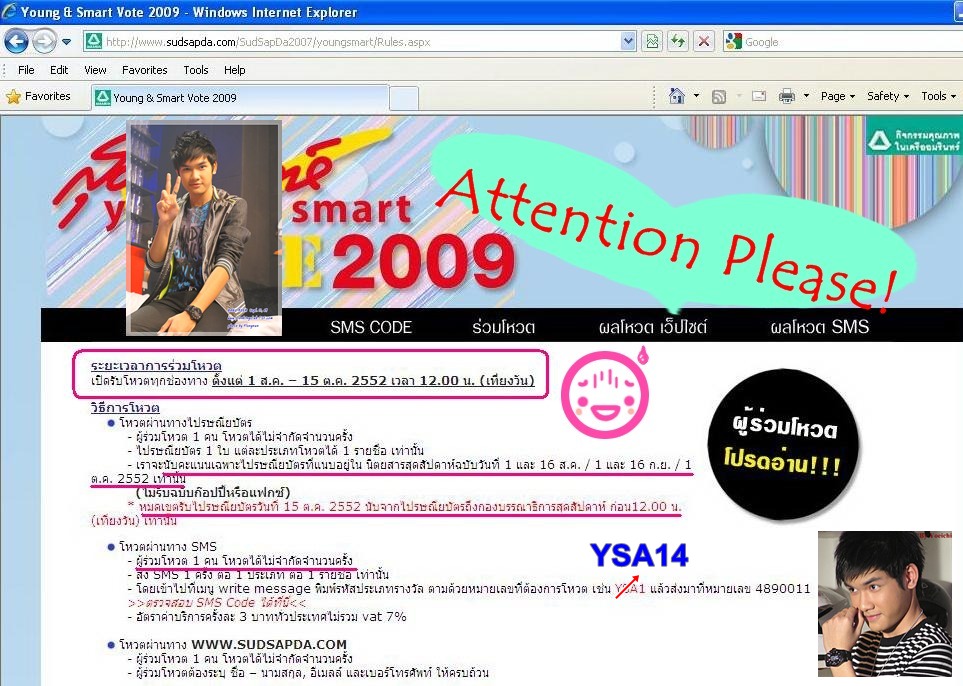Open the ร่วมโหวต navigation link
The height and width of the screenshot is (686, 963).
coord(504,327)
